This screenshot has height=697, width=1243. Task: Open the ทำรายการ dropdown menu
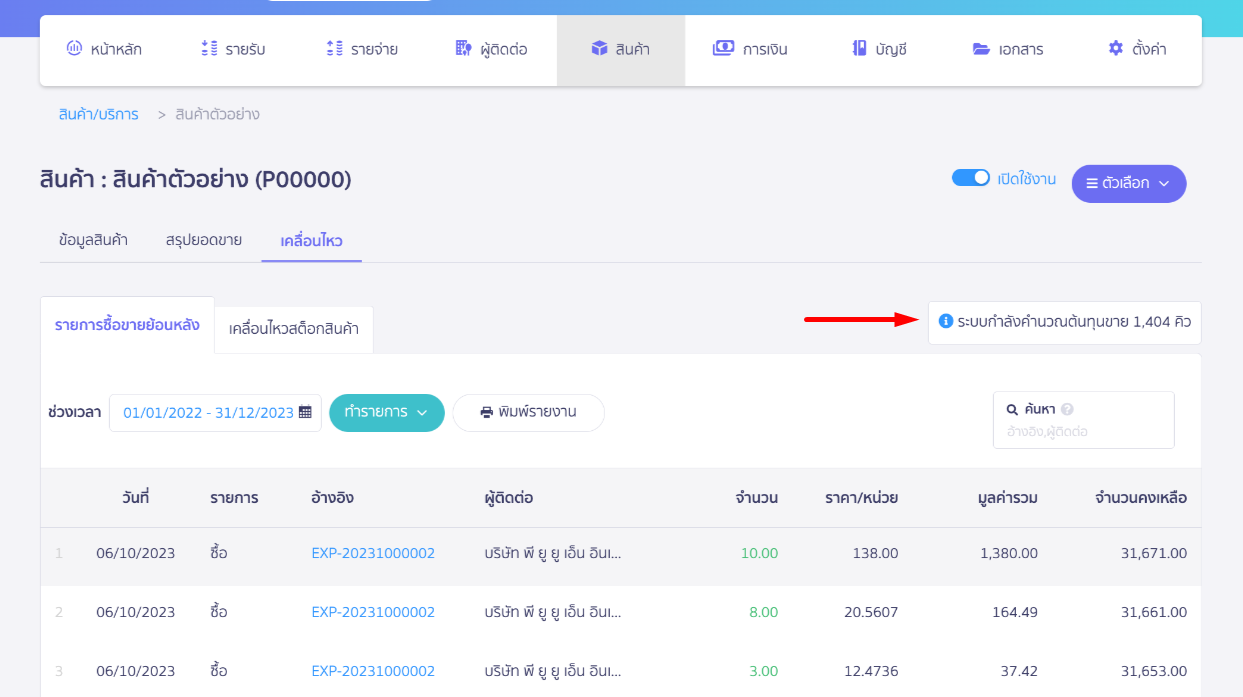(x=386, y=412)
